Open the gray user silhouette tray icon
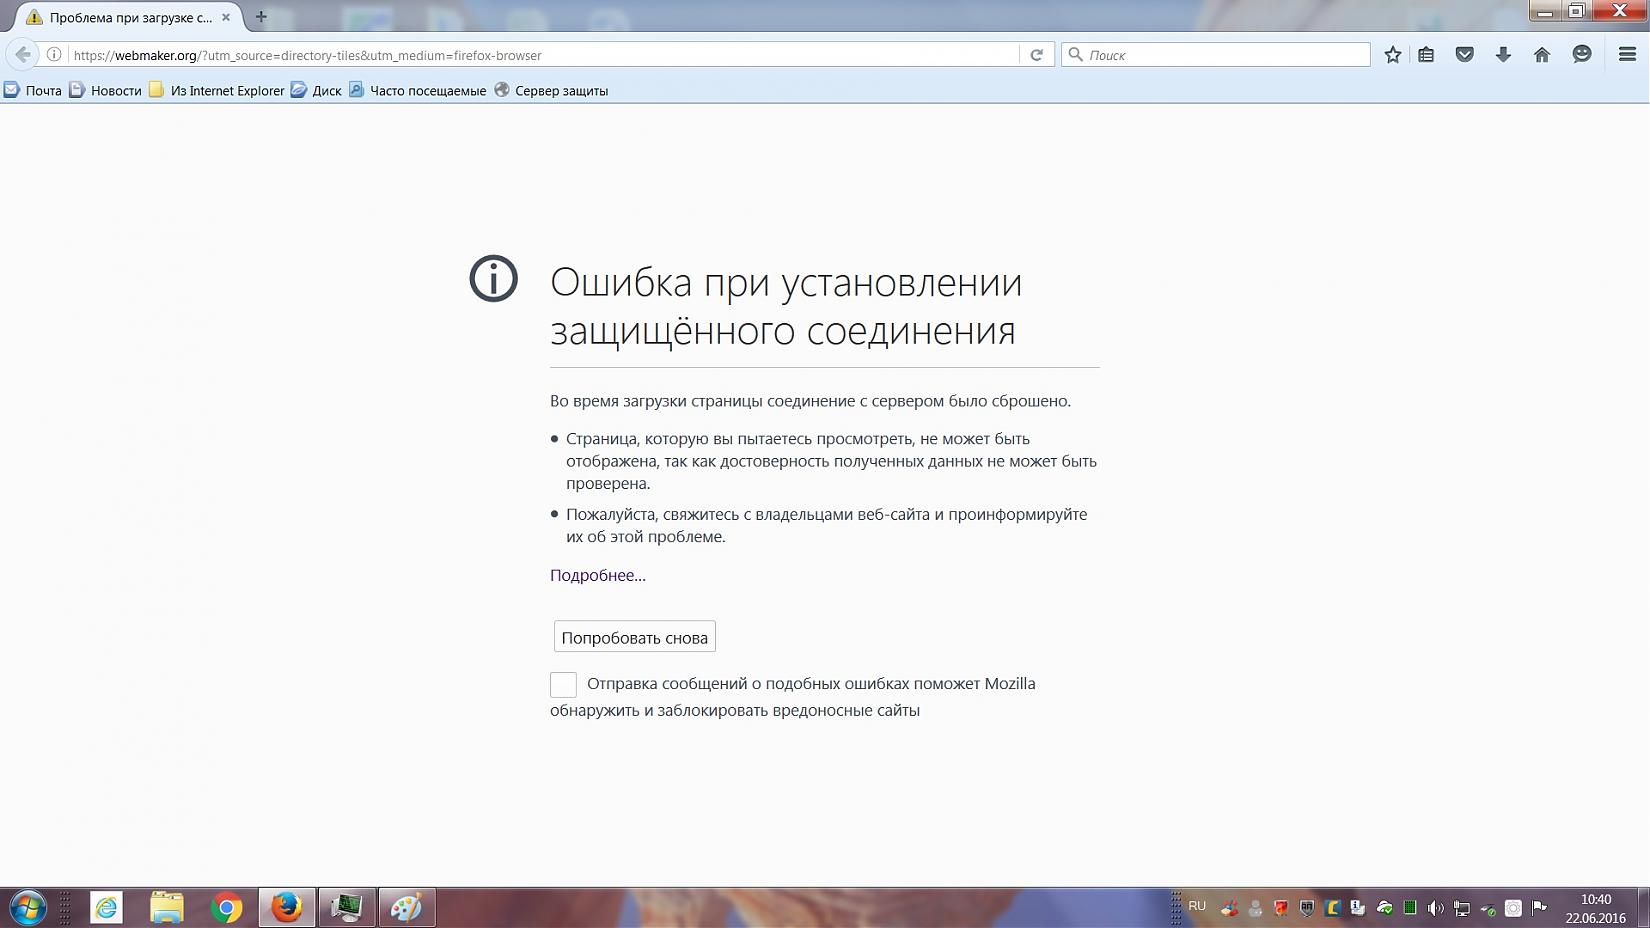1650x928 pixels. tap(1256, 908)
